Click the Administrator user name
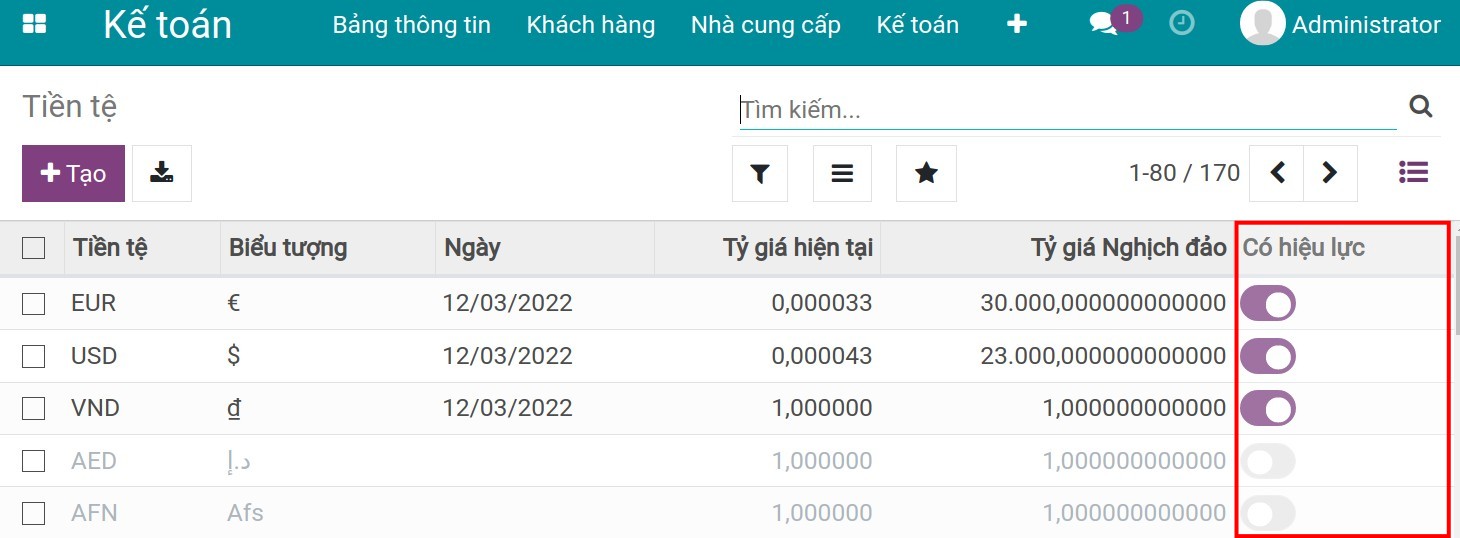This screenshot has height=538, width=1460. tap(1366, 25)
